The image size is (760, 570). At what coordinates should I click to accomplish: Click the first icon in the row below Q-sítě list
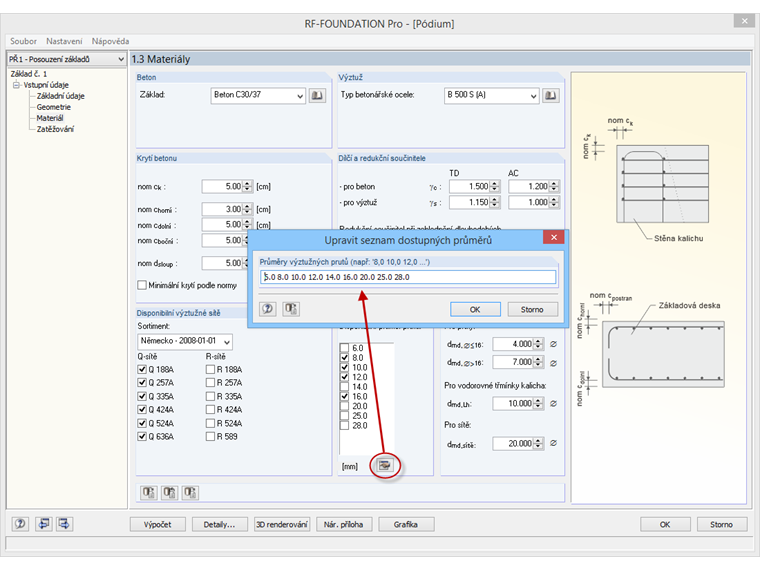click(149, 492)
